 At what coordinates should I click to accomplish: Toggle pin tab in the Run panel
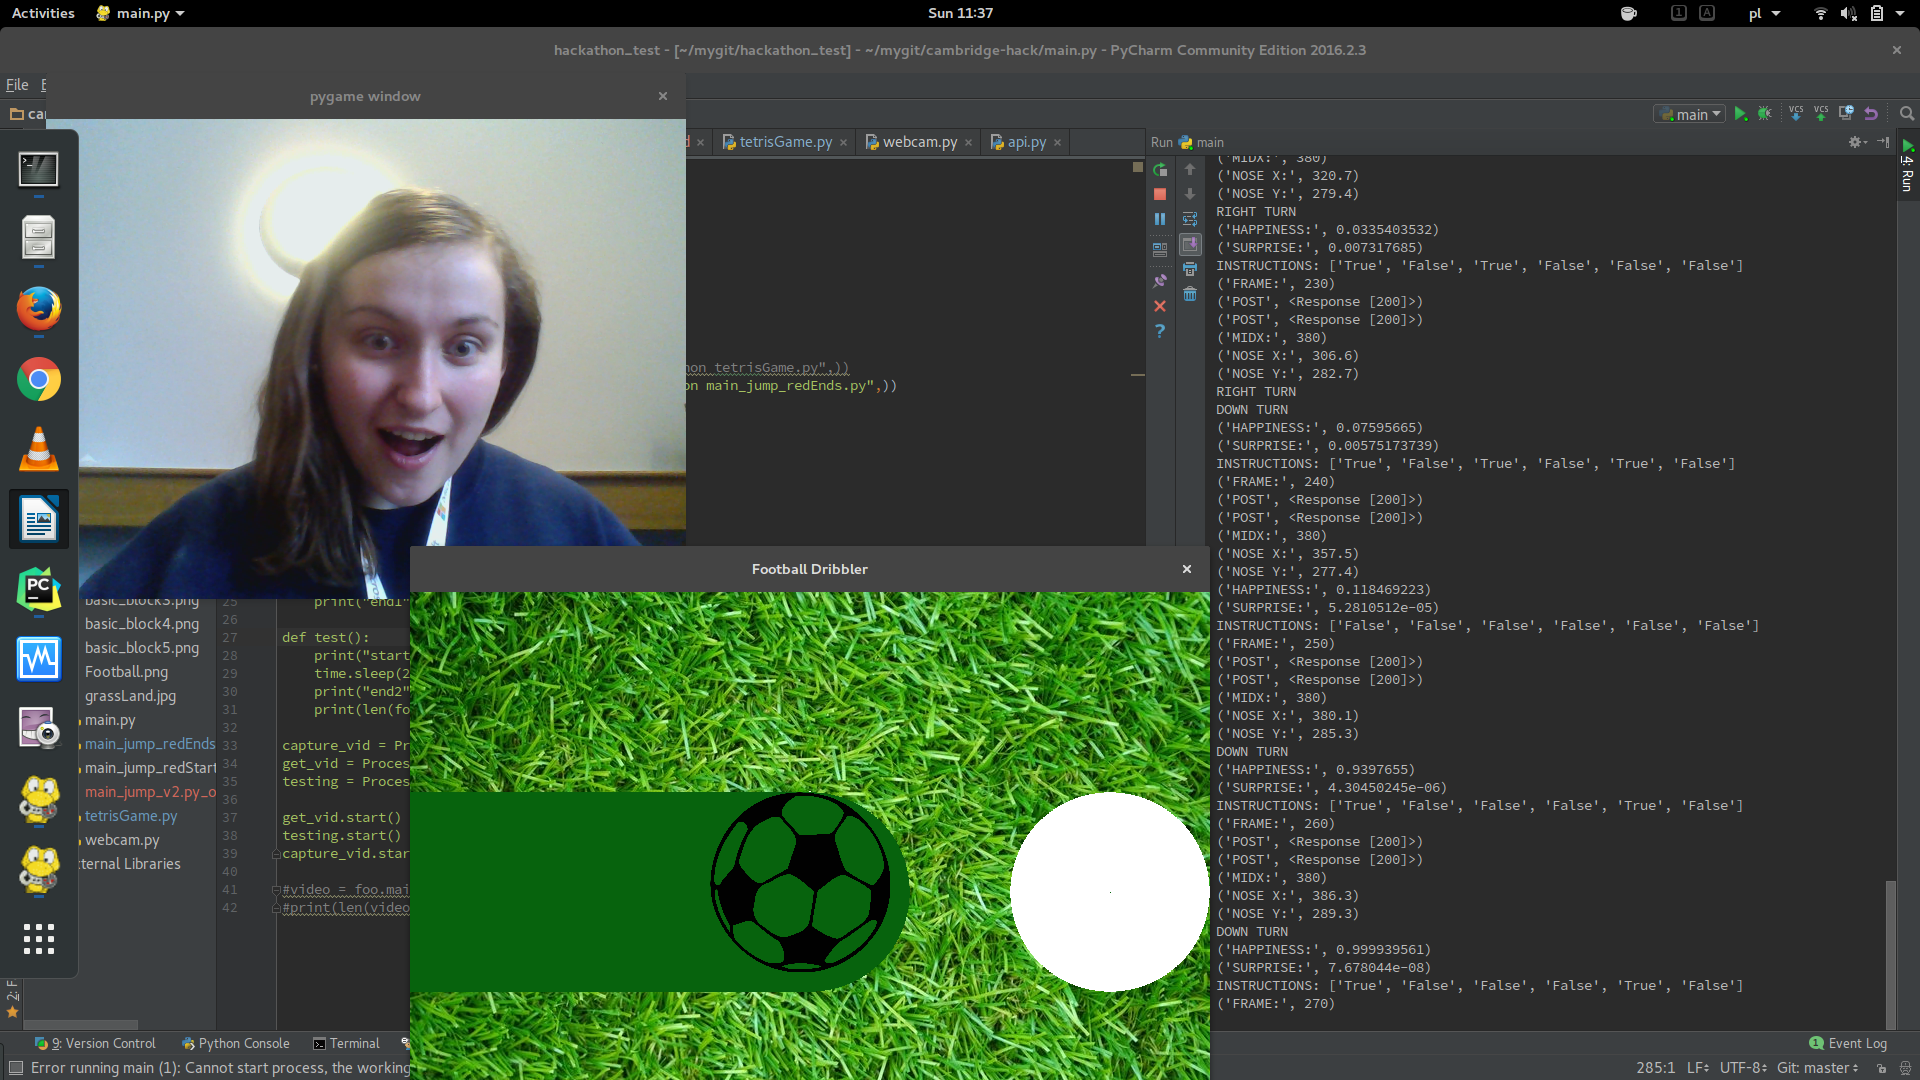(x=1160, y=281)
